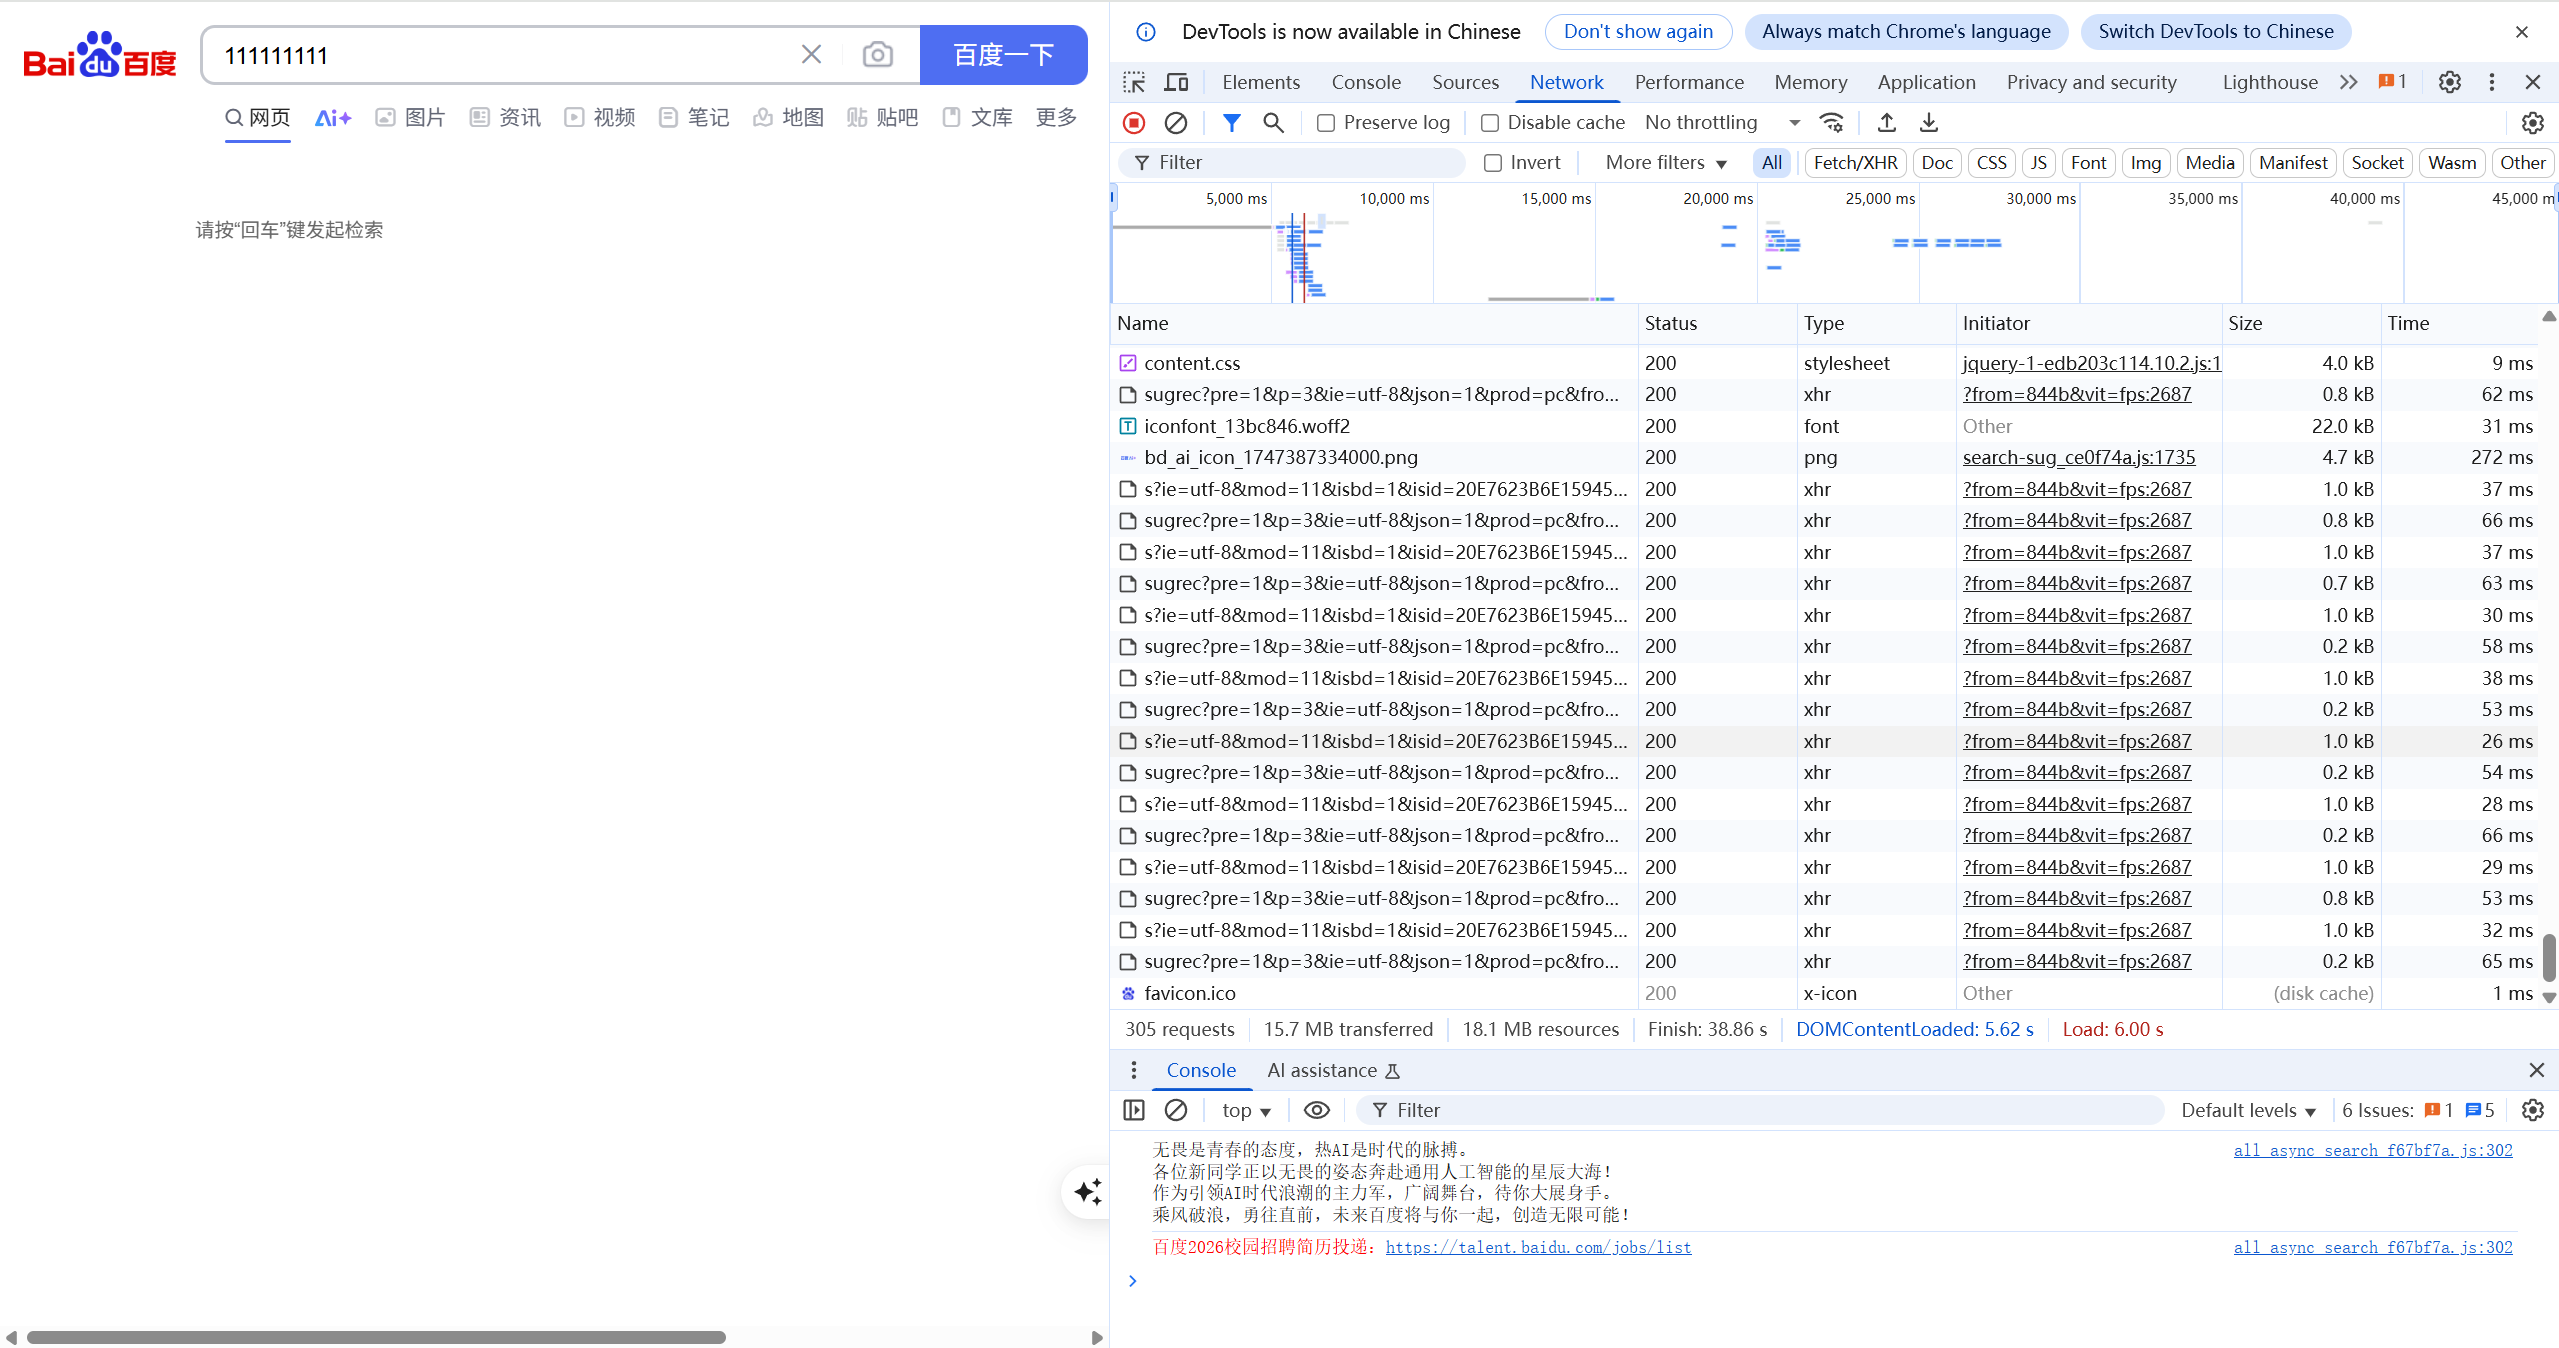This screenshot has width=2559, height=1348.
Task: Clear the network log
Action: 1176,123
